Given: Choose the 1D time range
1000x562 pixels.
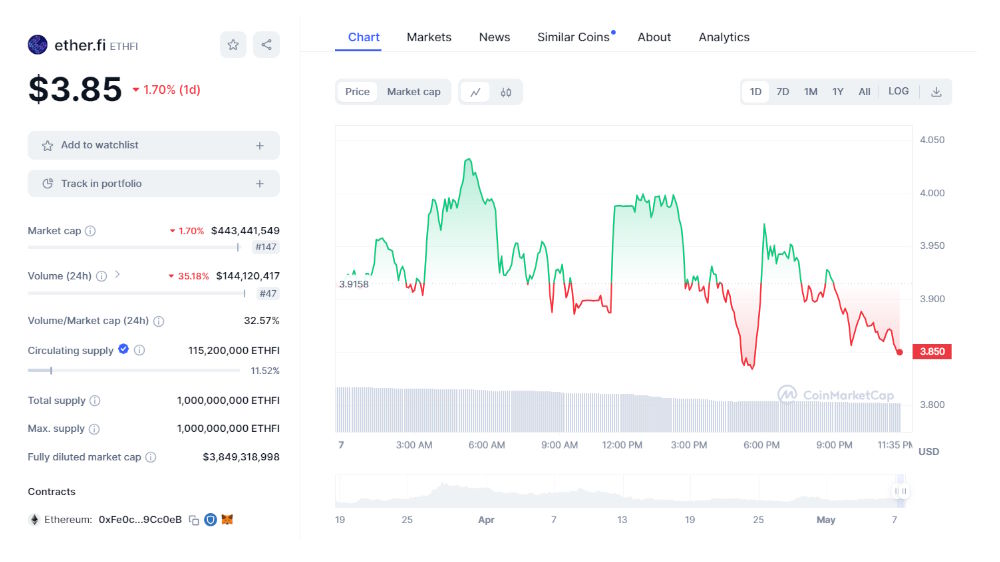Looking at the screenshot, I should [755, 92].
